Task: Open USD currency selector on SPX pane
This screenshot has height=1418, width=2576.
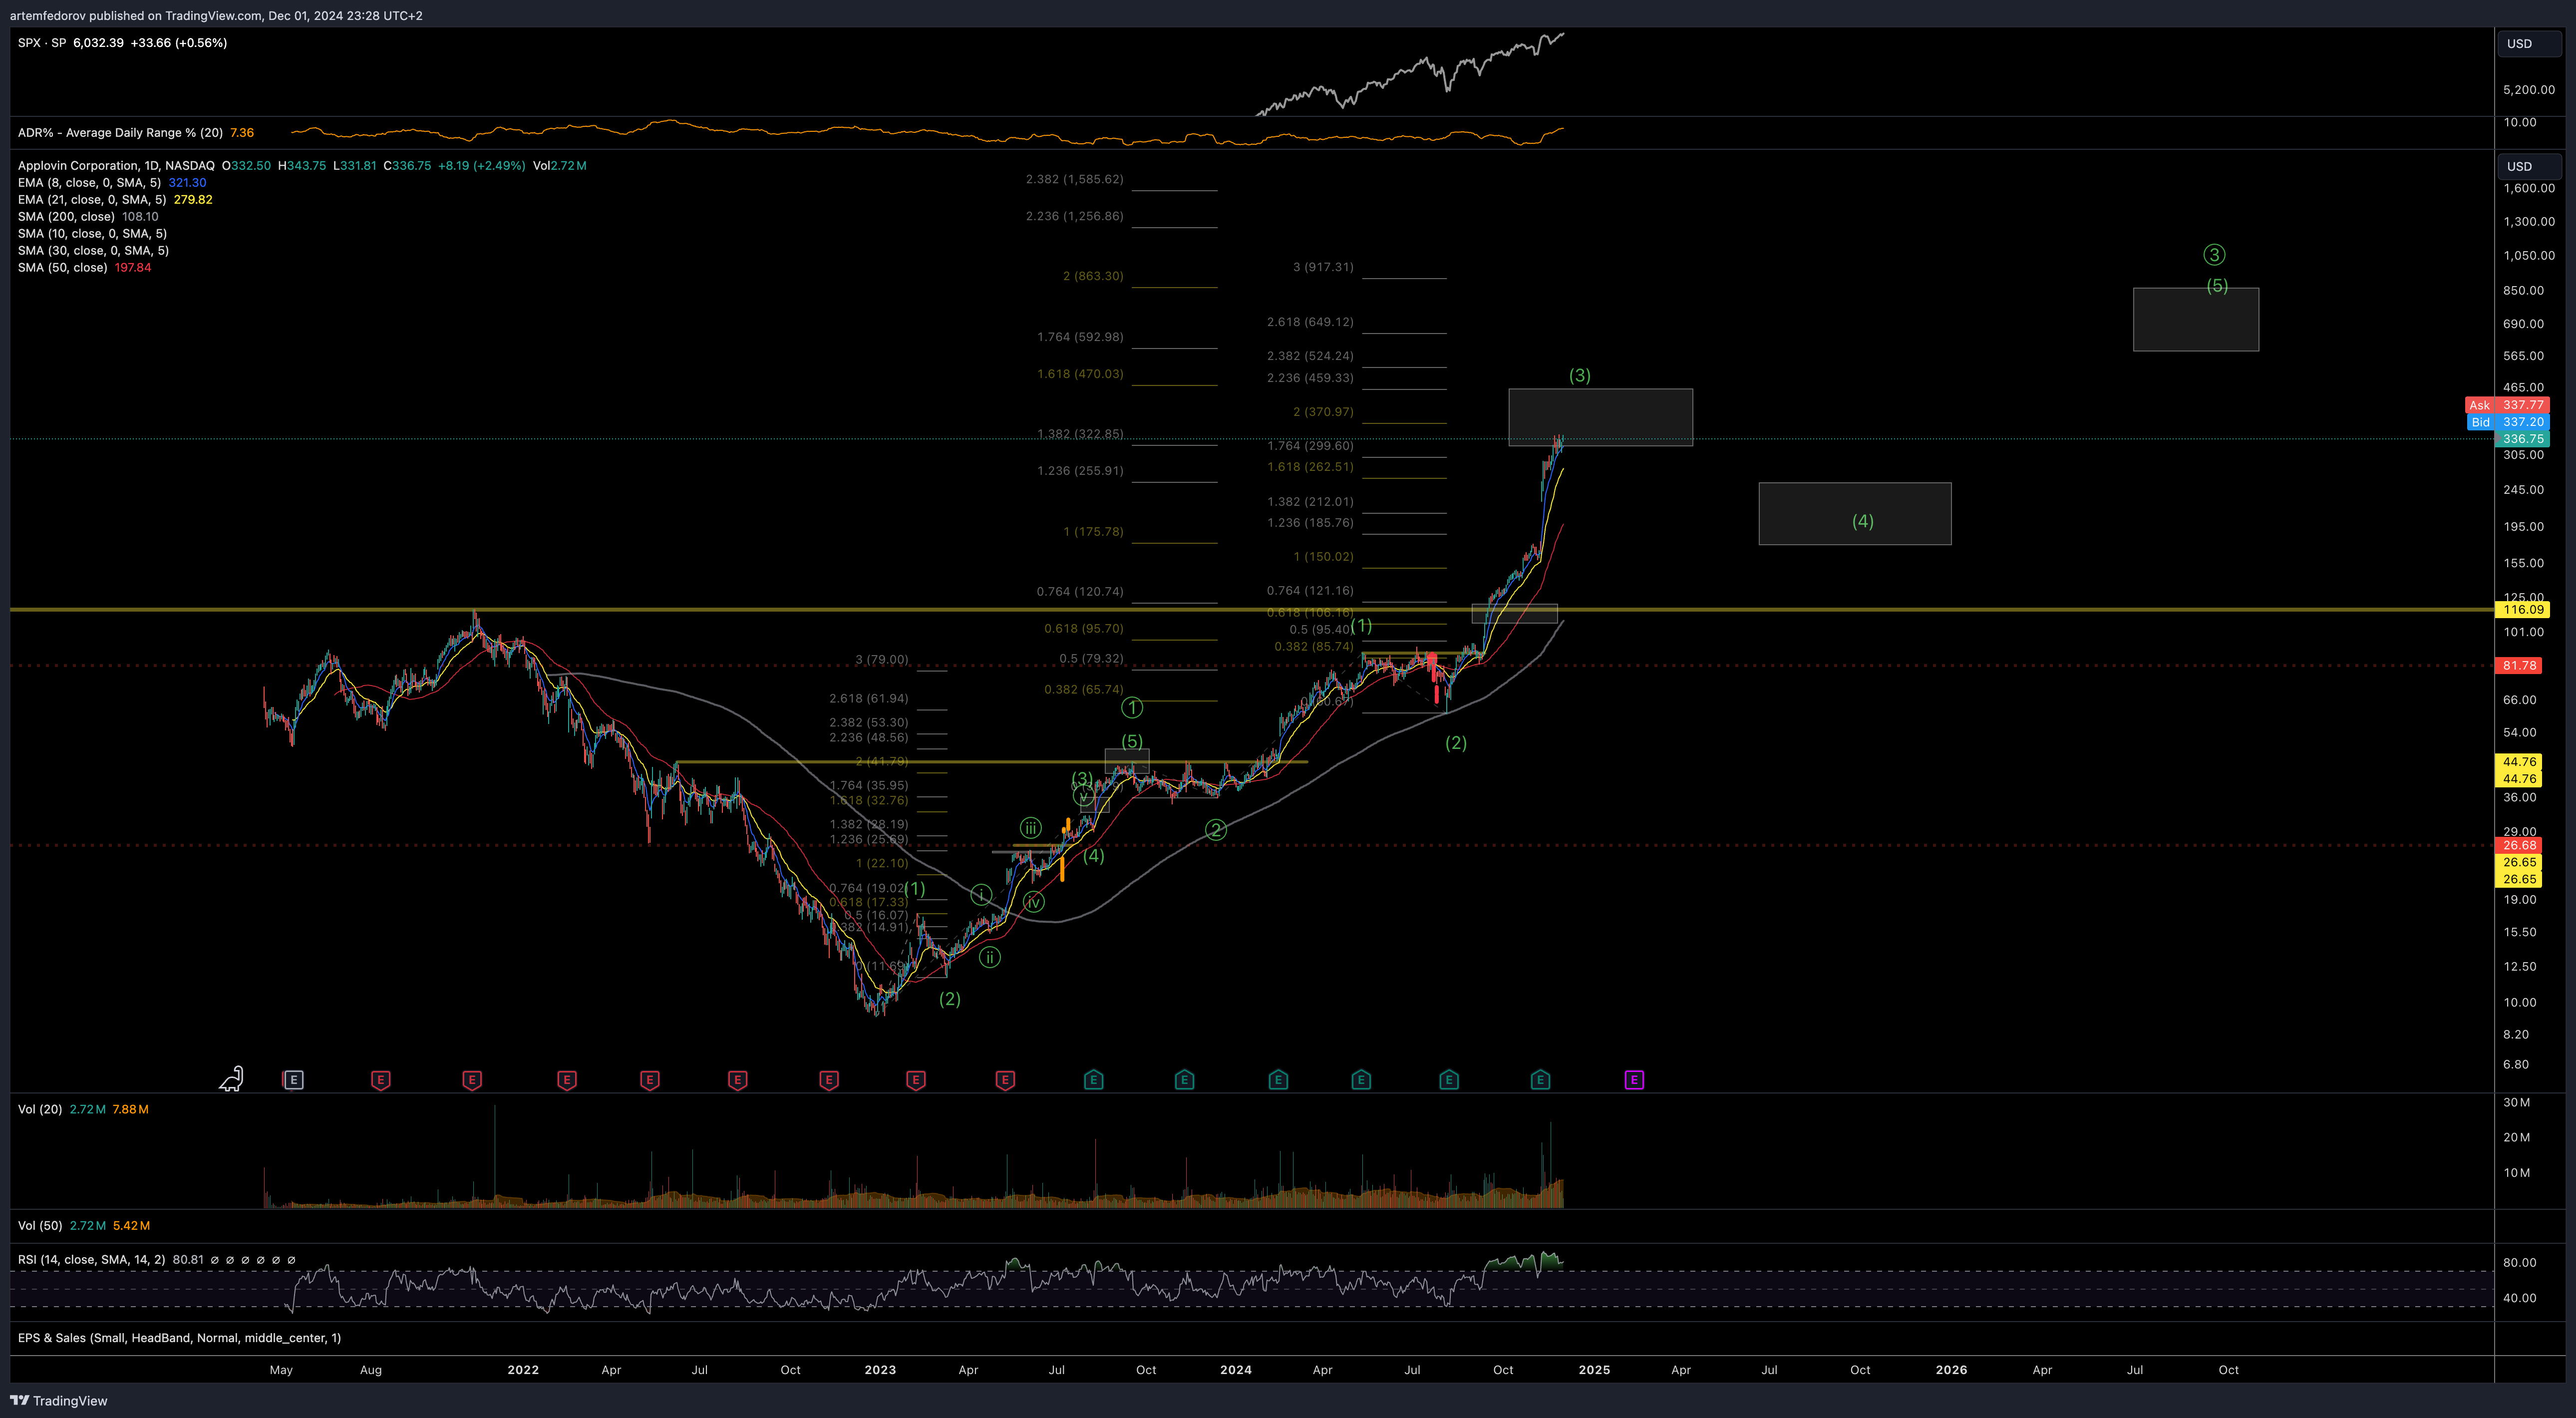Action: [x=2531, y=43]
